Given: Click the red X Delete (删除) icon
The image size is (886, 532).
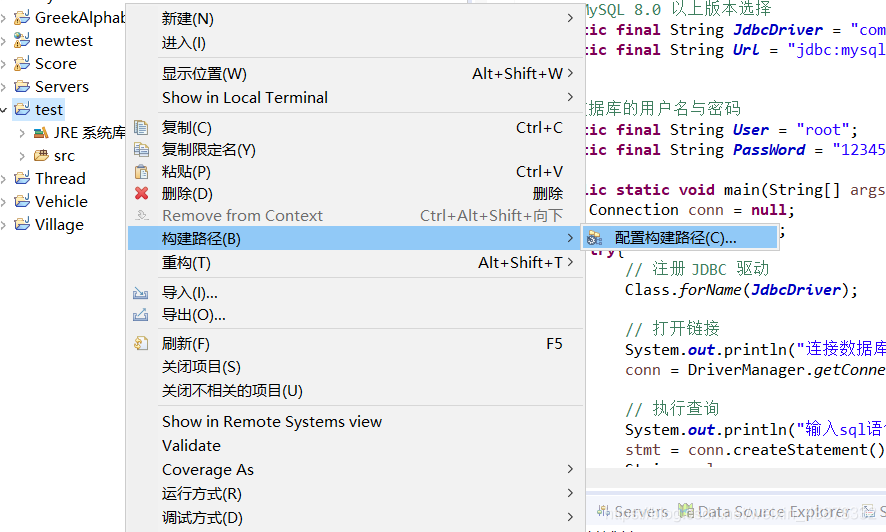Looking at the screenshot, I should (x=141, y=194).
